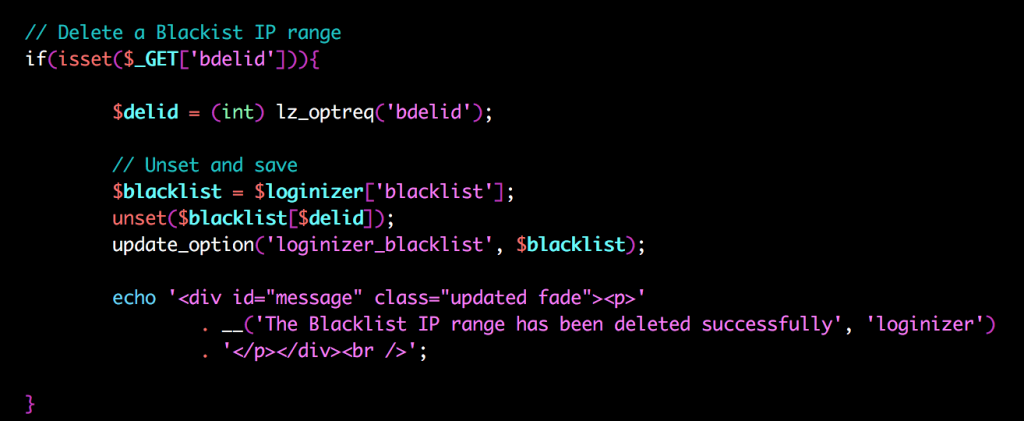
Task: Click the 'loginizer_blacklist' option string
Action: 379,245
